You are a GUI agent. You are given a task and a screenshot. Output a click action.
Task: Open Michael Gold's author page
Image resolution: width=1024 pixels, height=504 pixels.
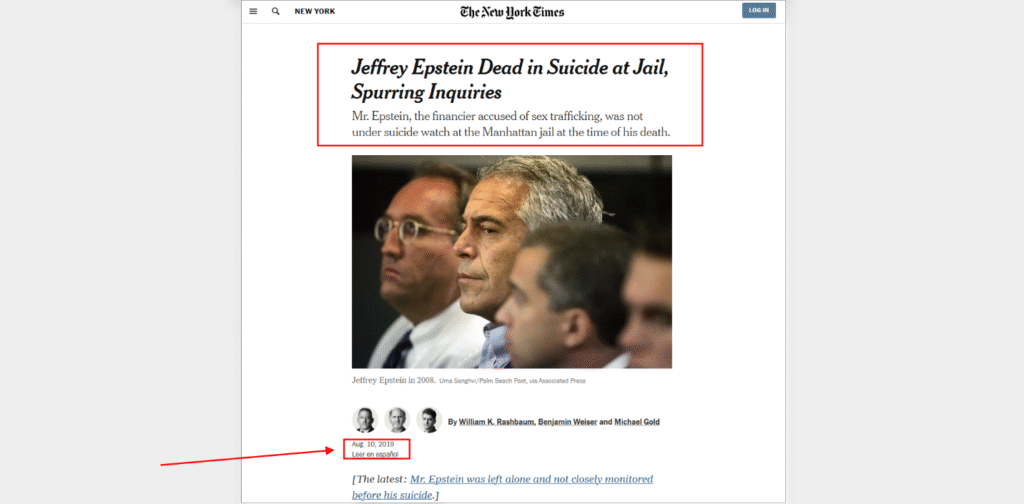tap(637, 422)
